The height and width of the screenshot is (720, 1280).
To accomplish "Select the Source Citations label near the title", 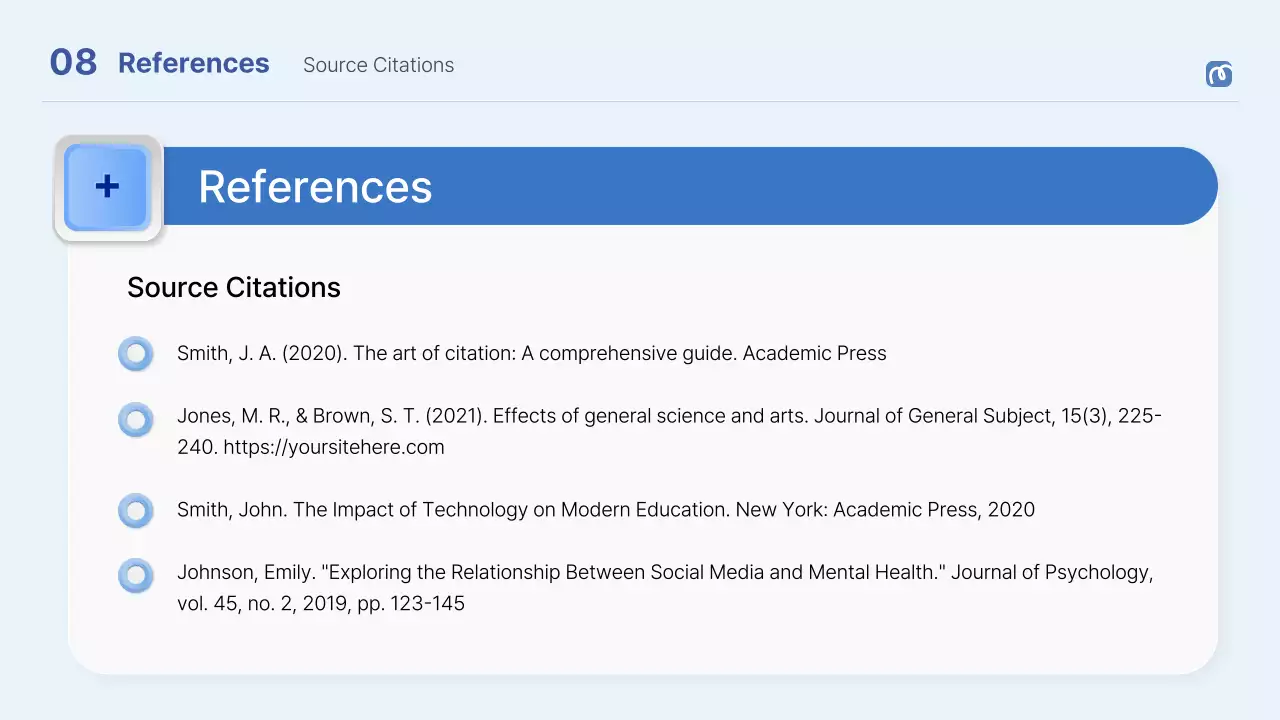I will tap(378, 65).
